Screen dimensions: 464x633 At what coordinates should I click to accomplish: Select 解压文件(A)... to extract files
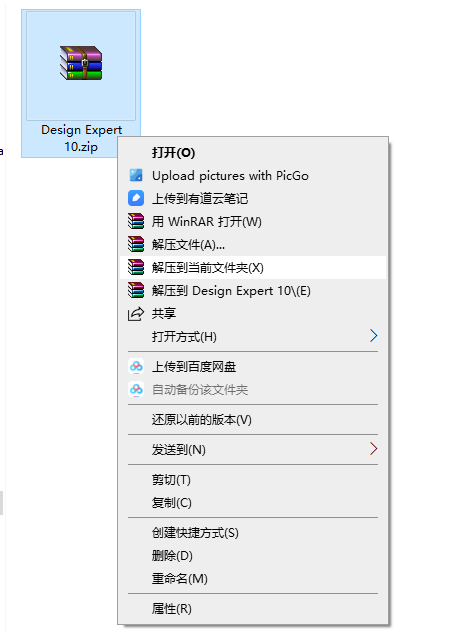(253, 245)
